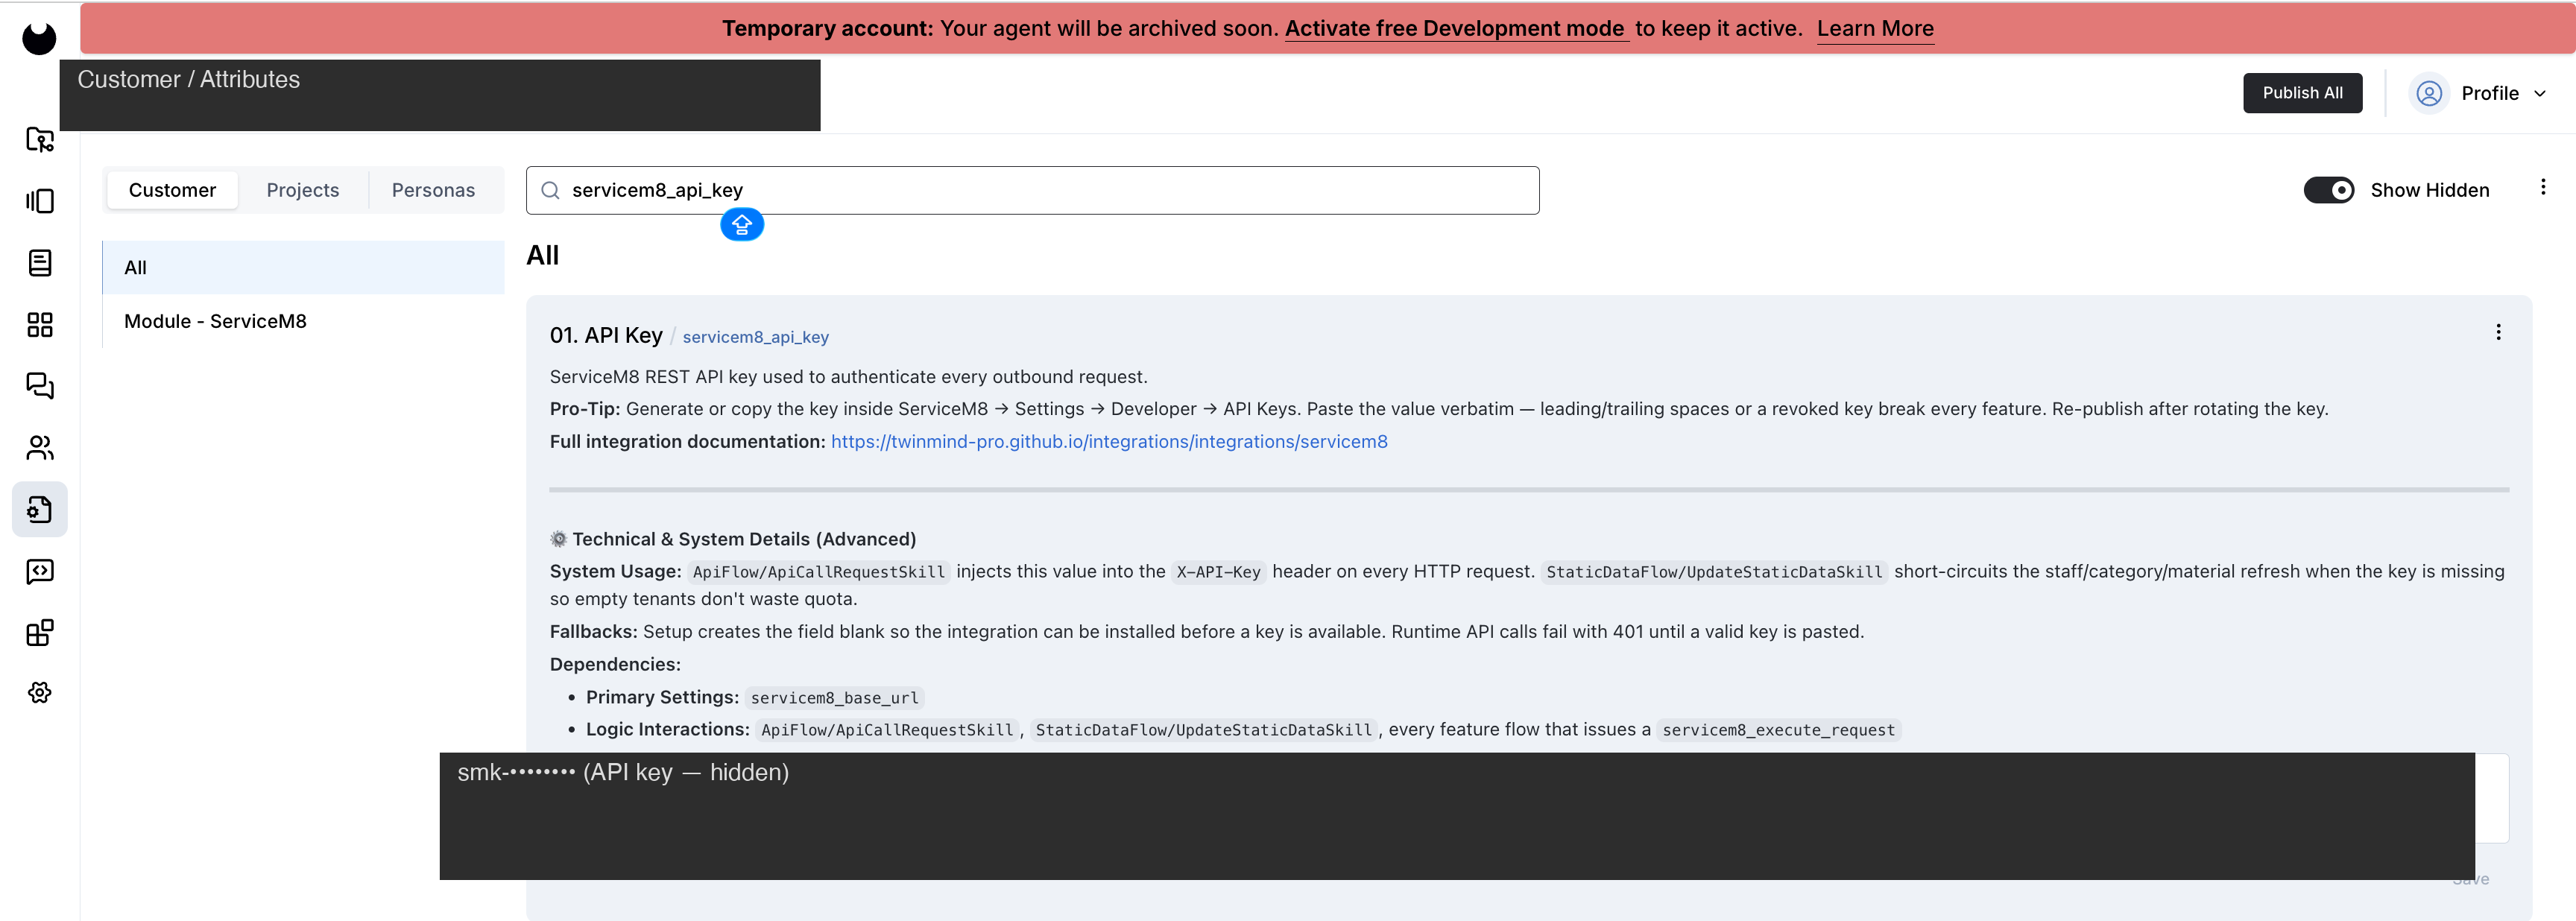Click the 01. API Key title
This screenshot has width=2576, height=921.
click(606, 335)
